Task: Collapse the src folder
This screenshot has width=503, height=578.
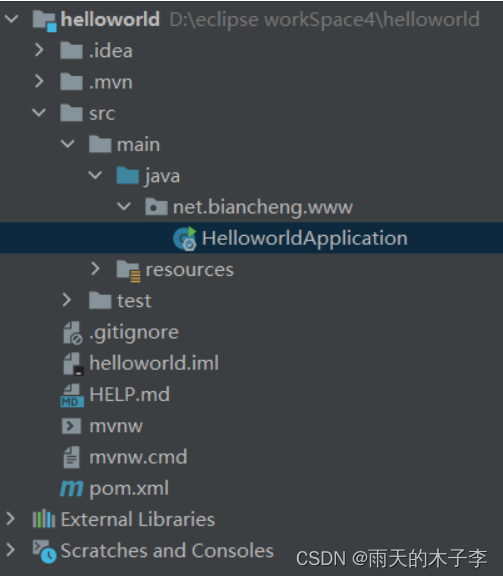Action: coord(39,112)
